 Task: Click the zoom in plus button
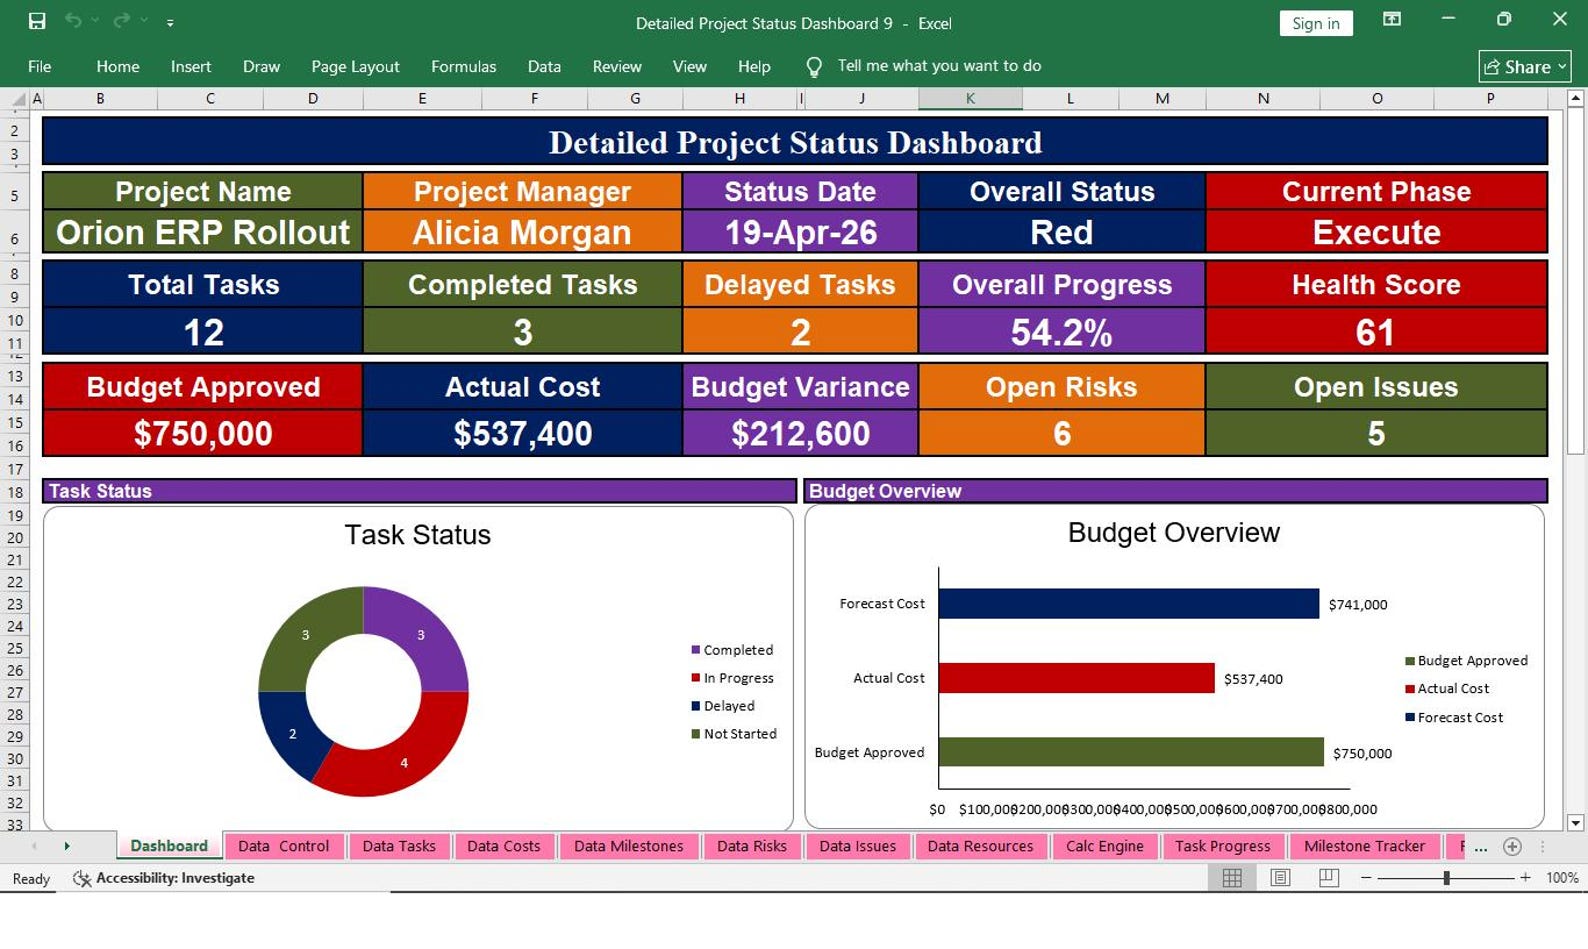[x=1525, y=878]
